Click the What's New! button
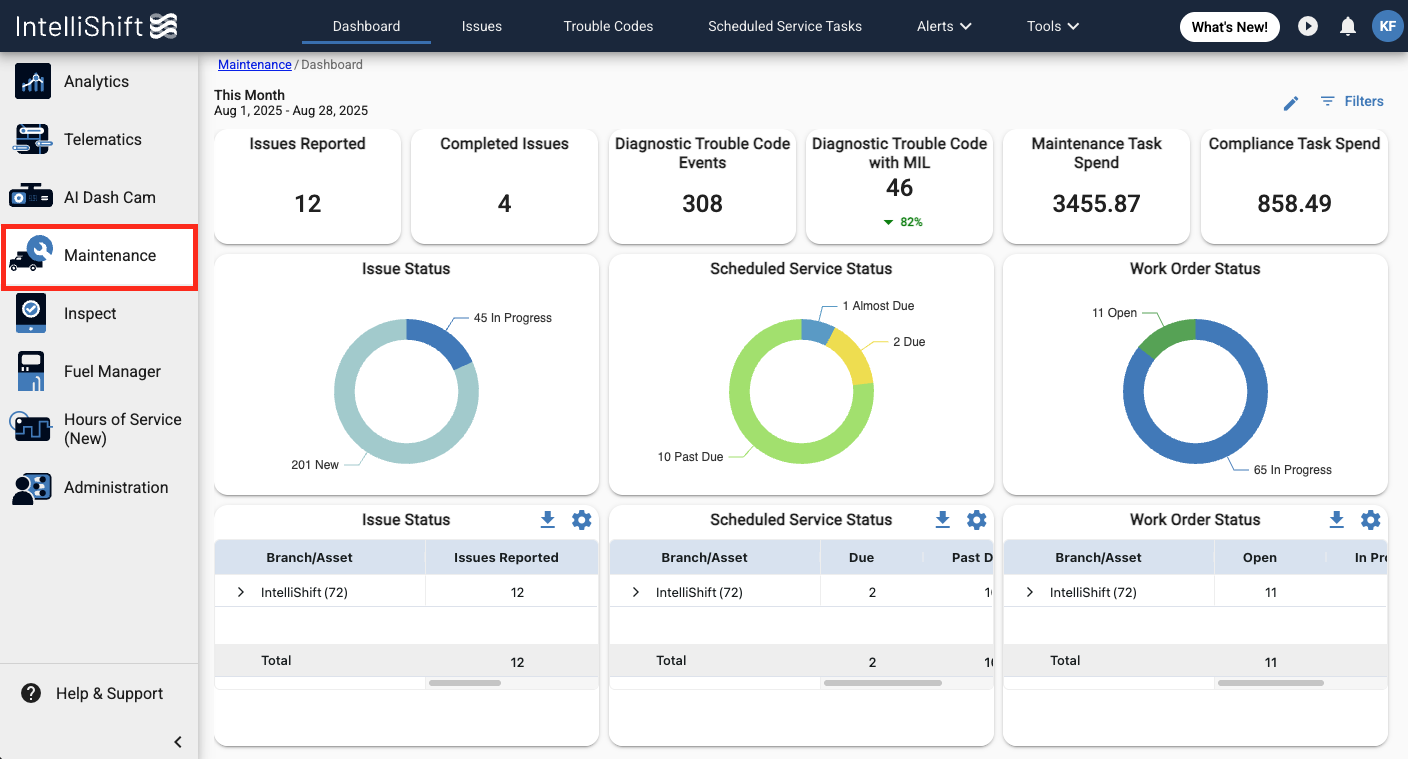 click(x=1230, y=27)
